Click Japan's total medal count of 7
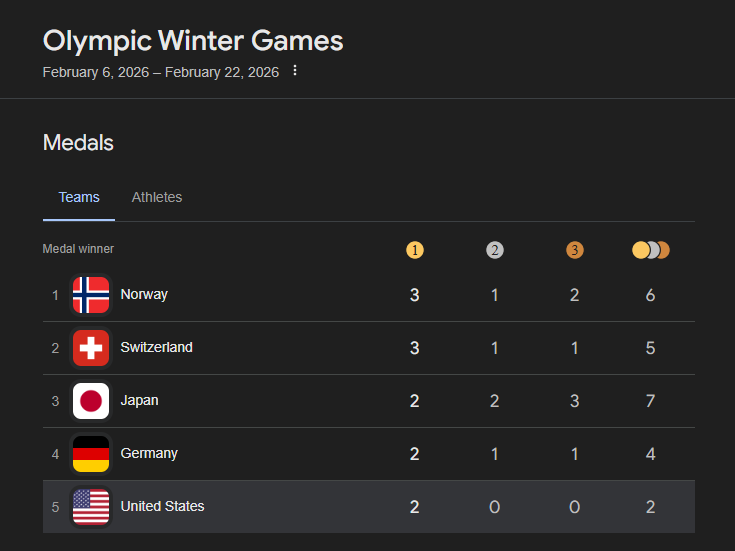 pyautogui.click(x=651, y=401)
